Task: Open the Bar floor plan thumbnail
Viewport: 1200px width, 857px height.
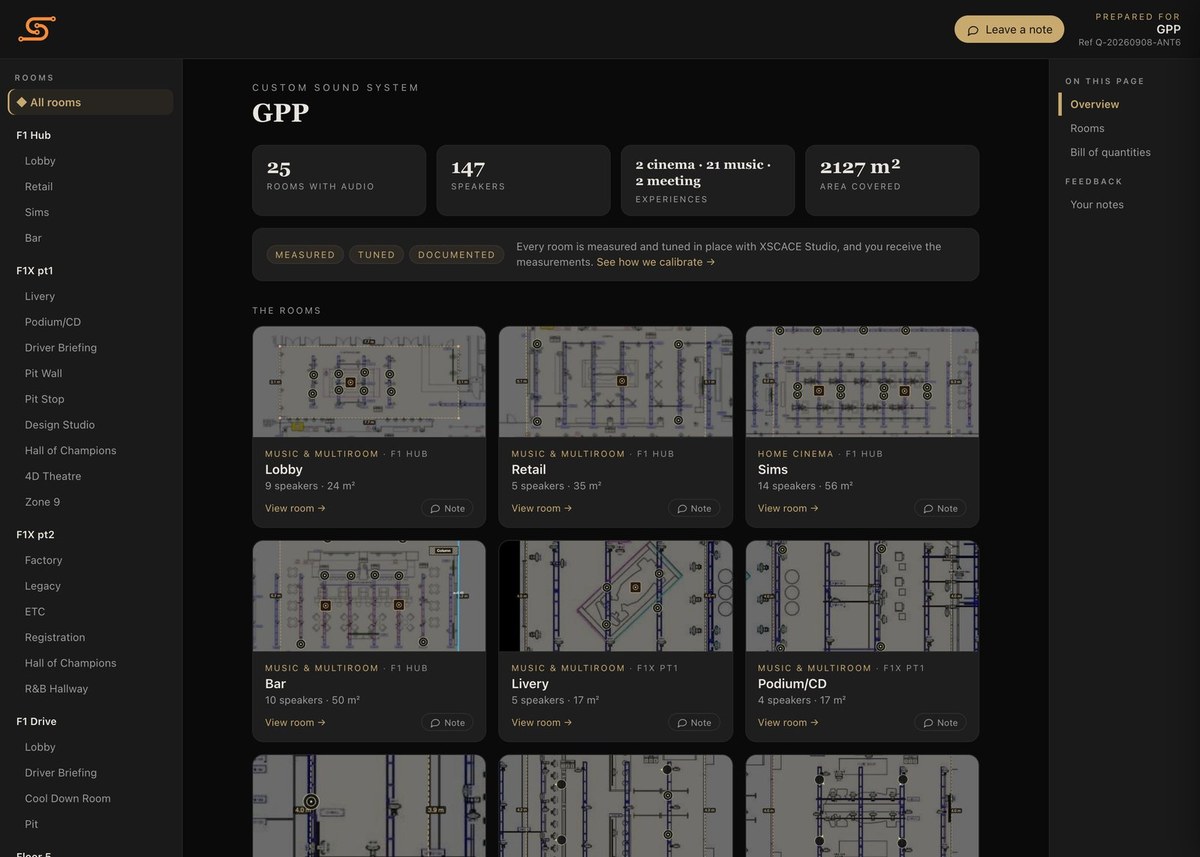Action: (369, 596)
